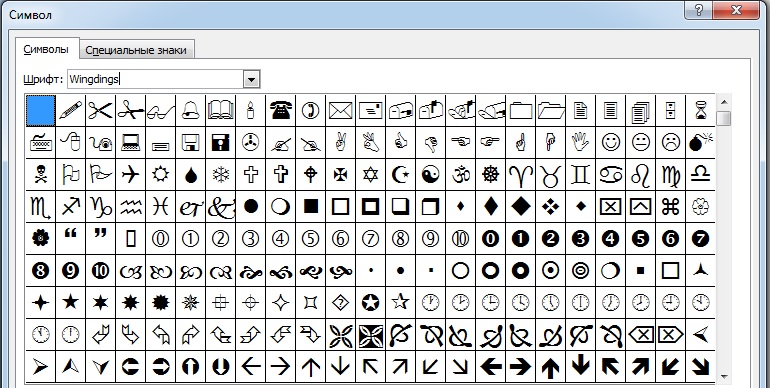Image resolution: width=770 pixels, height=388 pixels.
Task: Pick the white circled digit 5 symbol
Action: (x=310, y=239)
